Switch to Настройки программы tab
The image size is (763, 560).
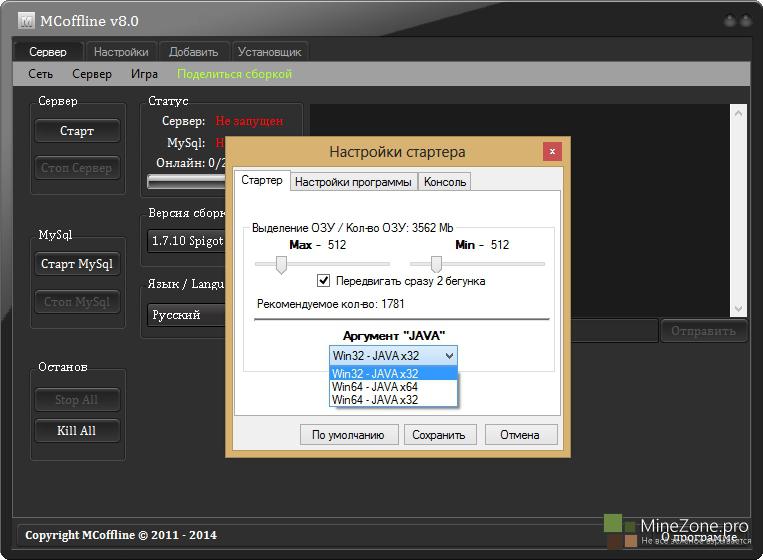[353, 182]
